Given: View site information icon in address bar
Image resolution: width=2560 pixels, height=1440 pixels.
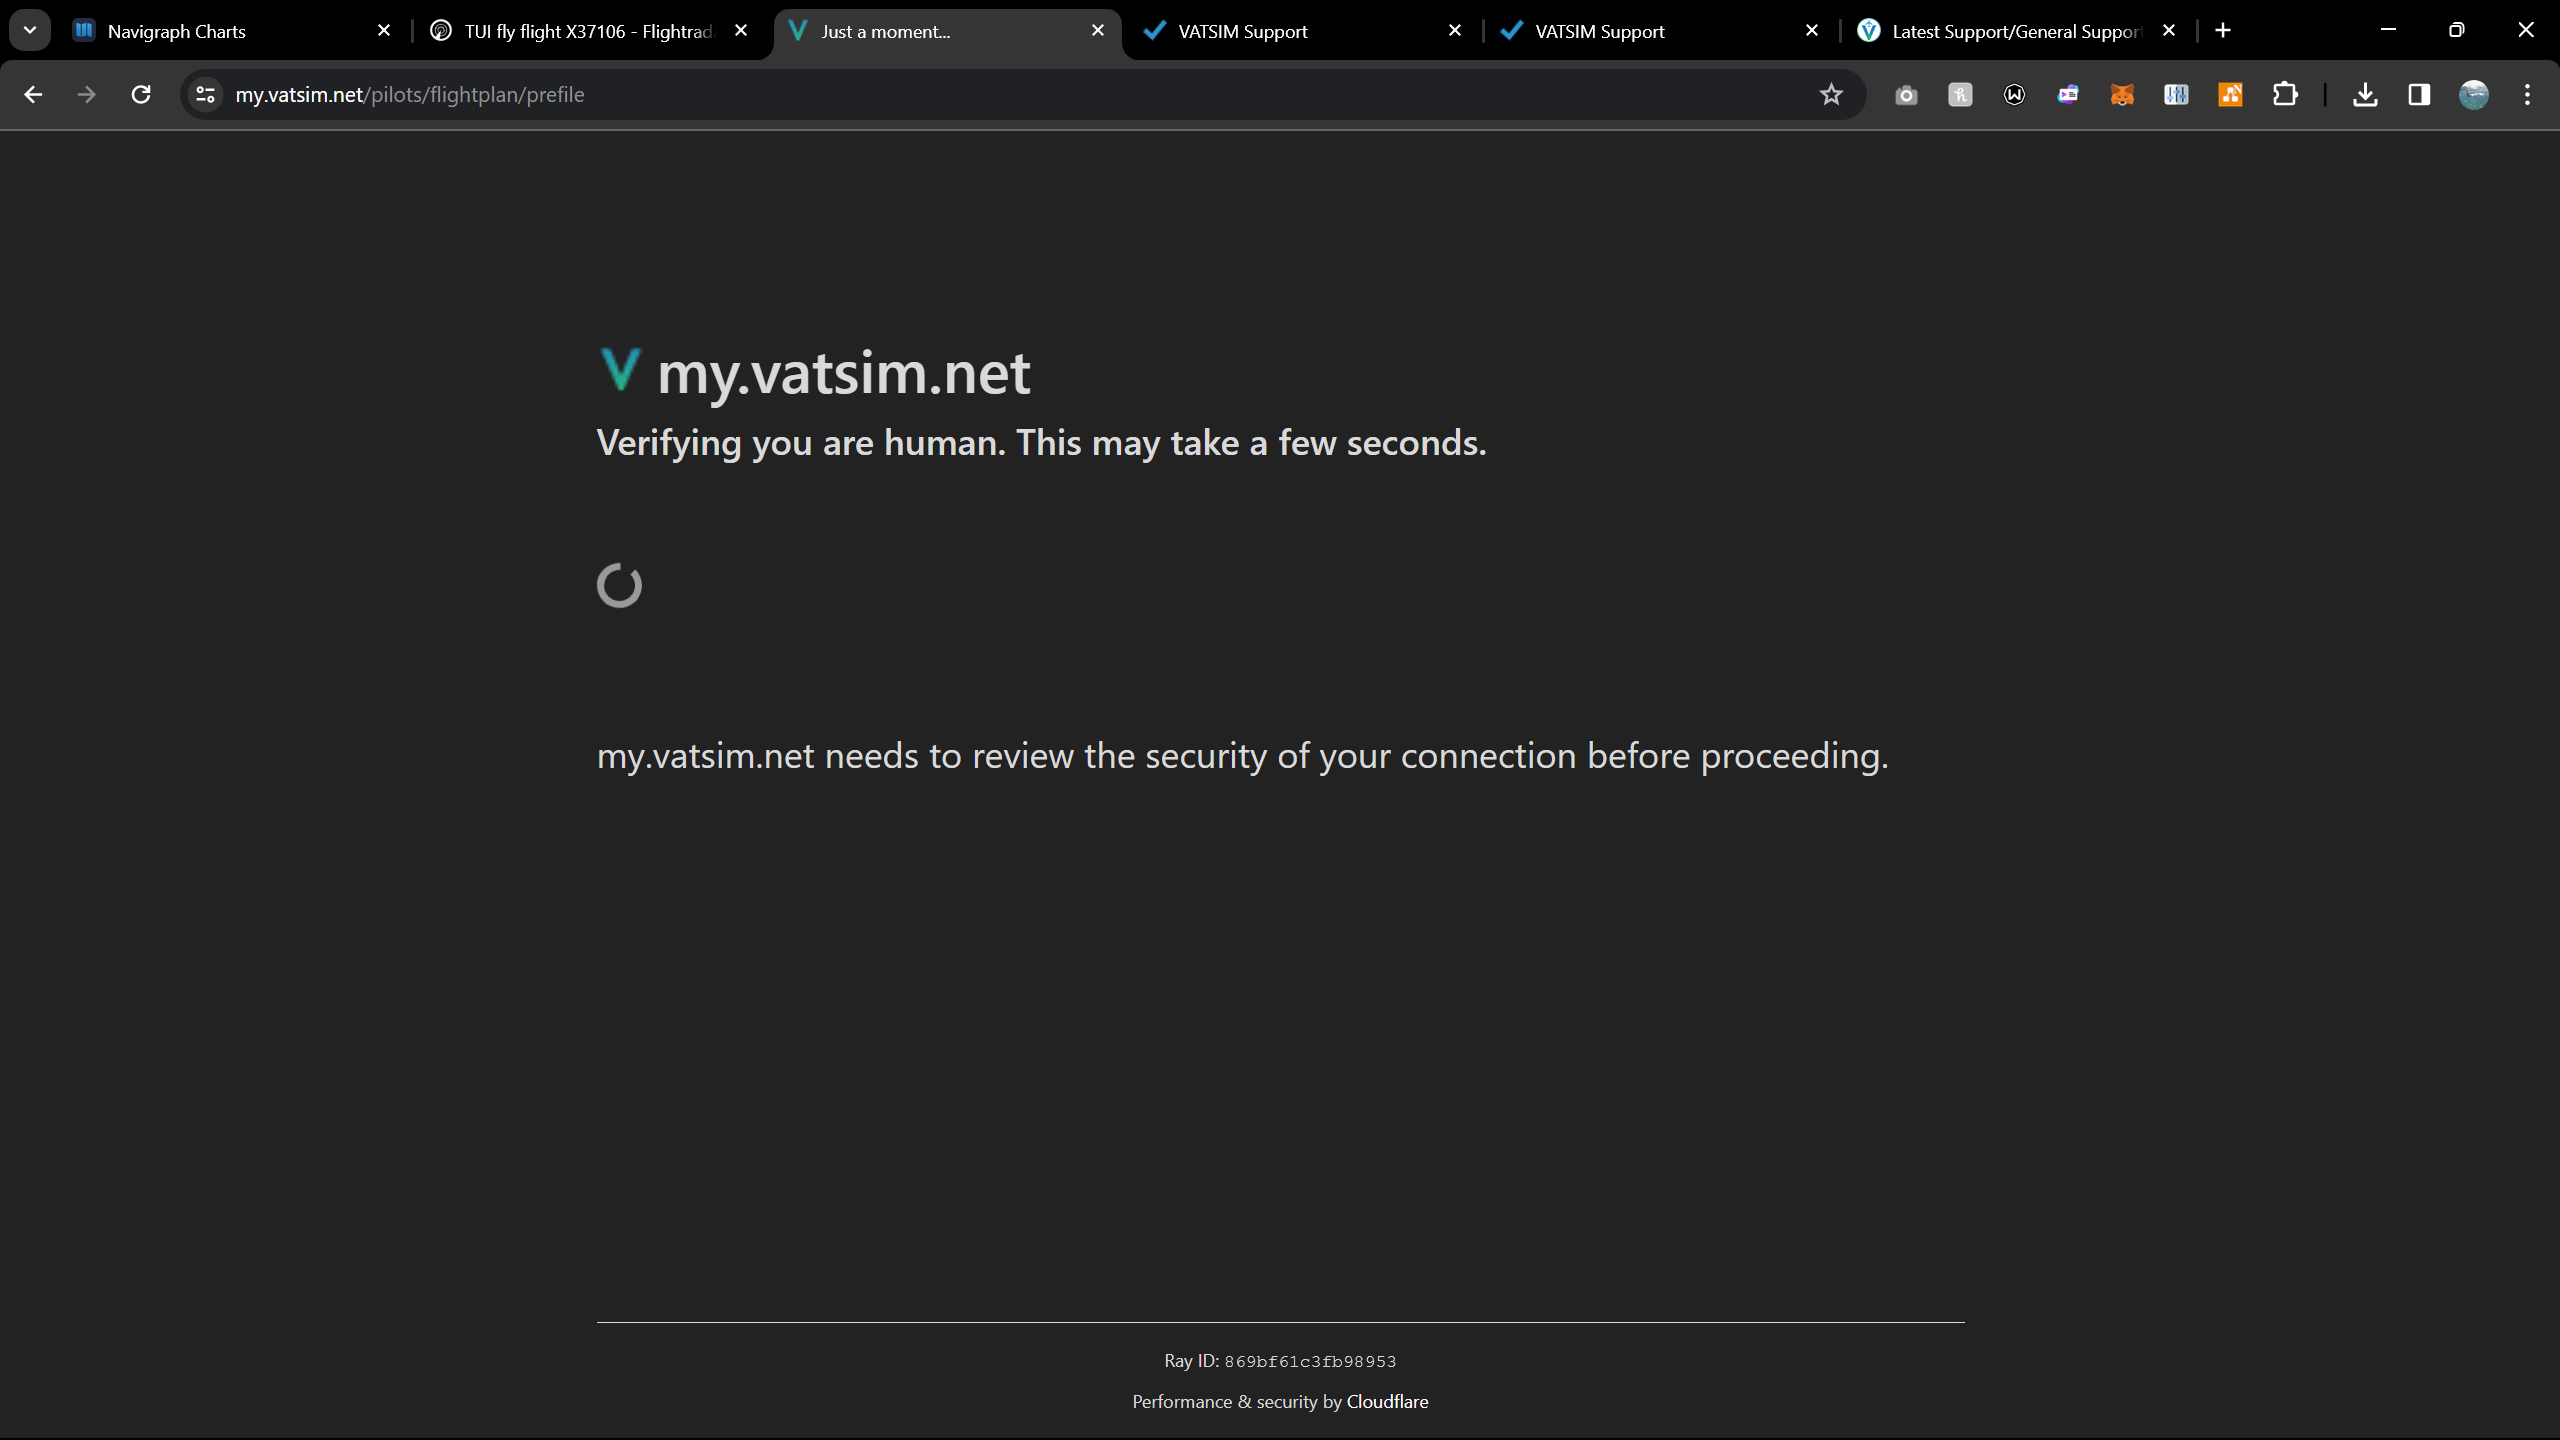Looking at the screenshot, I should (x=206, y=95).
